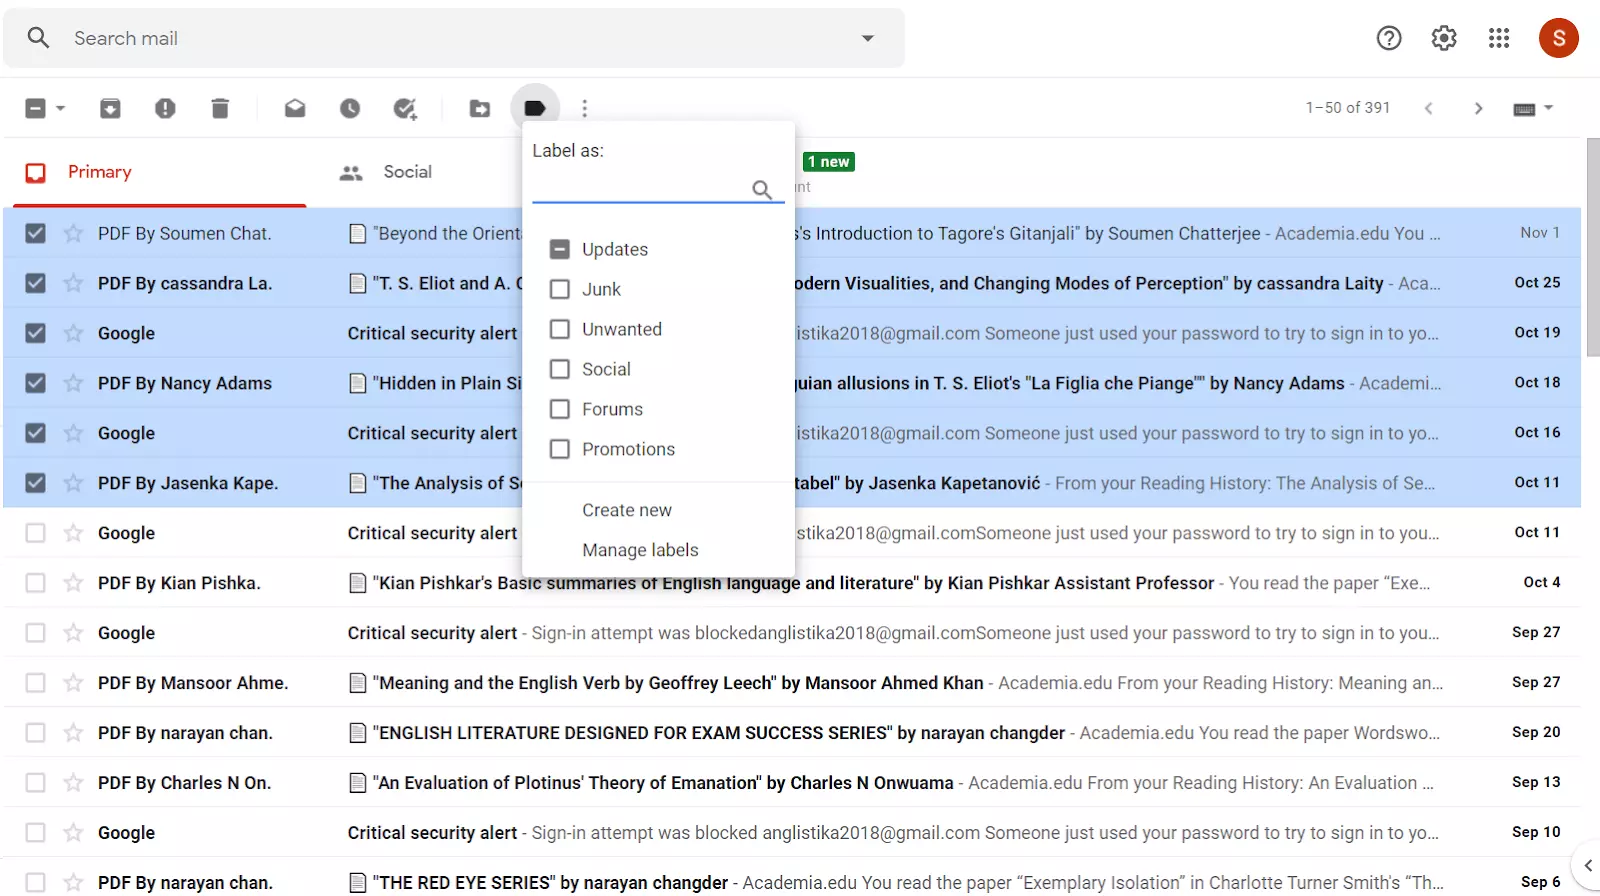Star the PDF By Mansoor Ahme. email
The height and width of the screenshot is (896, 1600).
[x=73, y=683]
